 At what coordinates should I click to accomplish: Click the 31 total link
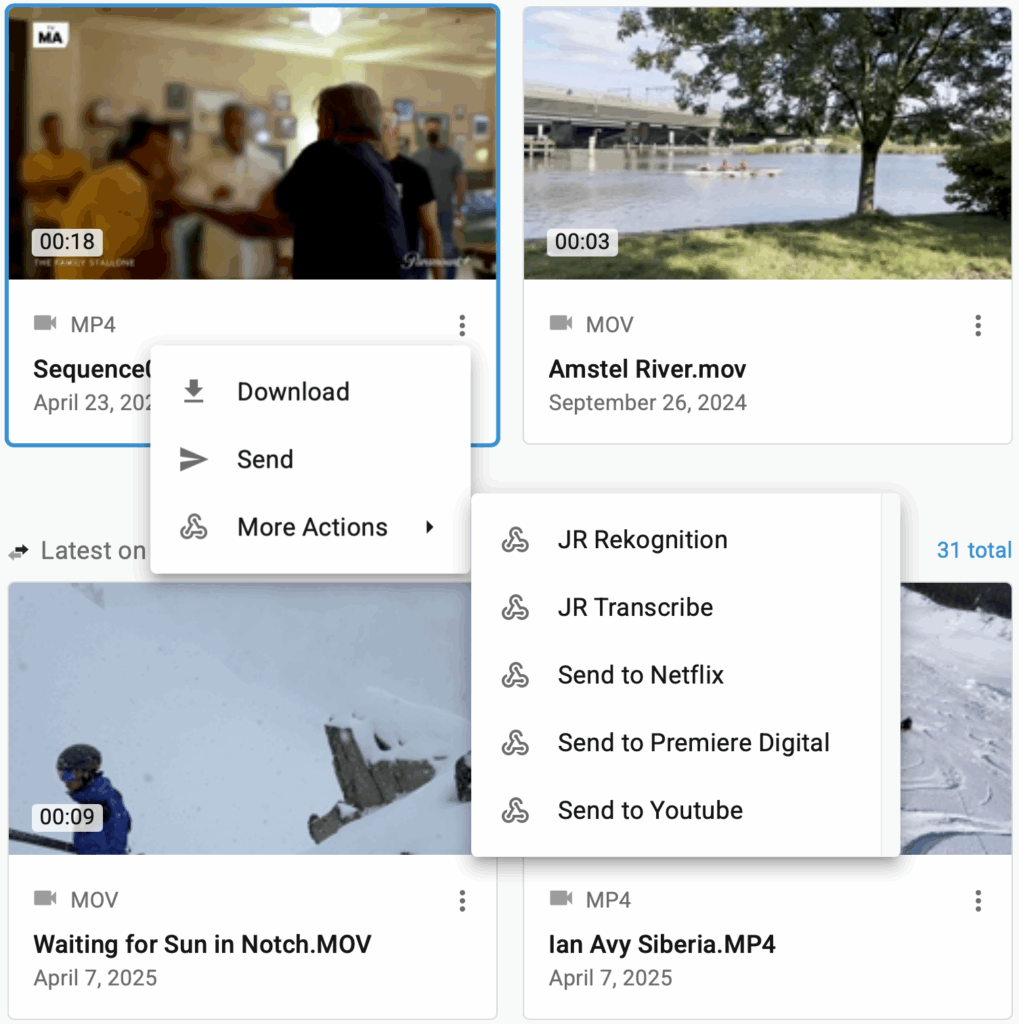pyautogui.click(x=973, y=550)
